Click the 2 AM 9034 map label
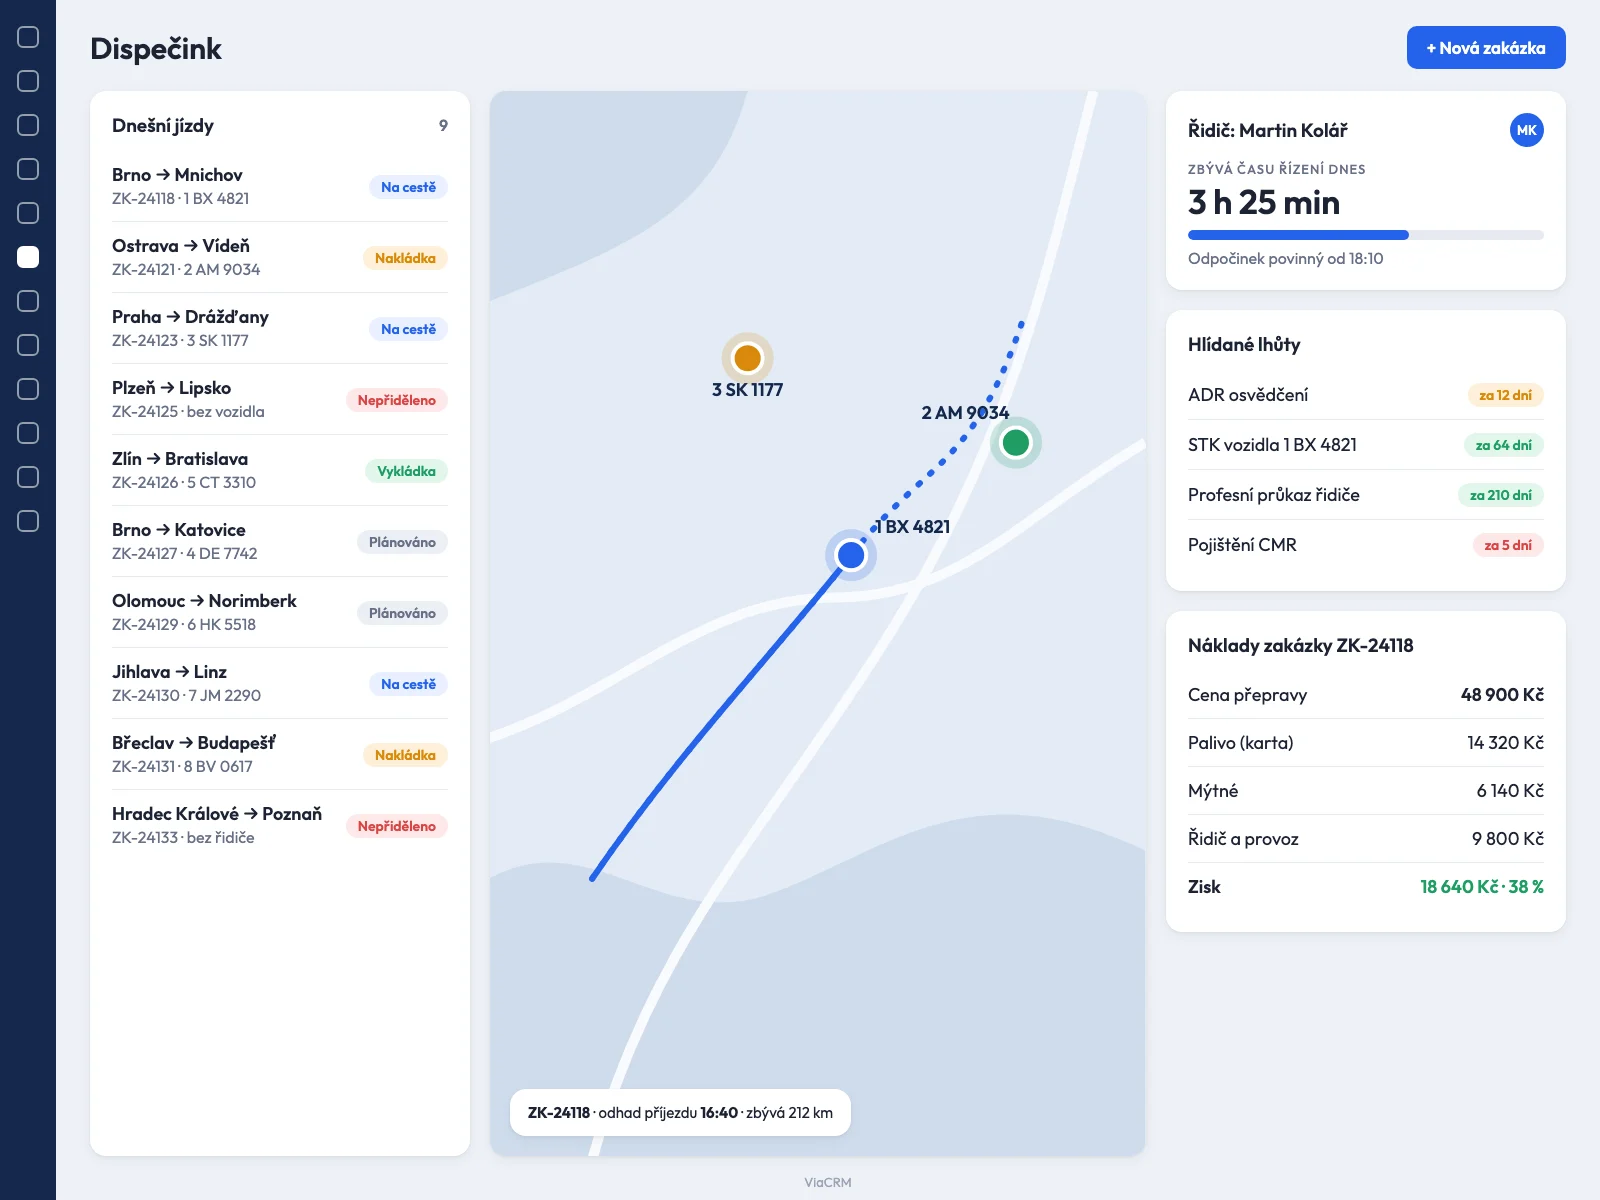The height and width of the screenshot is (1200, 1600). [x=965, y=413]
